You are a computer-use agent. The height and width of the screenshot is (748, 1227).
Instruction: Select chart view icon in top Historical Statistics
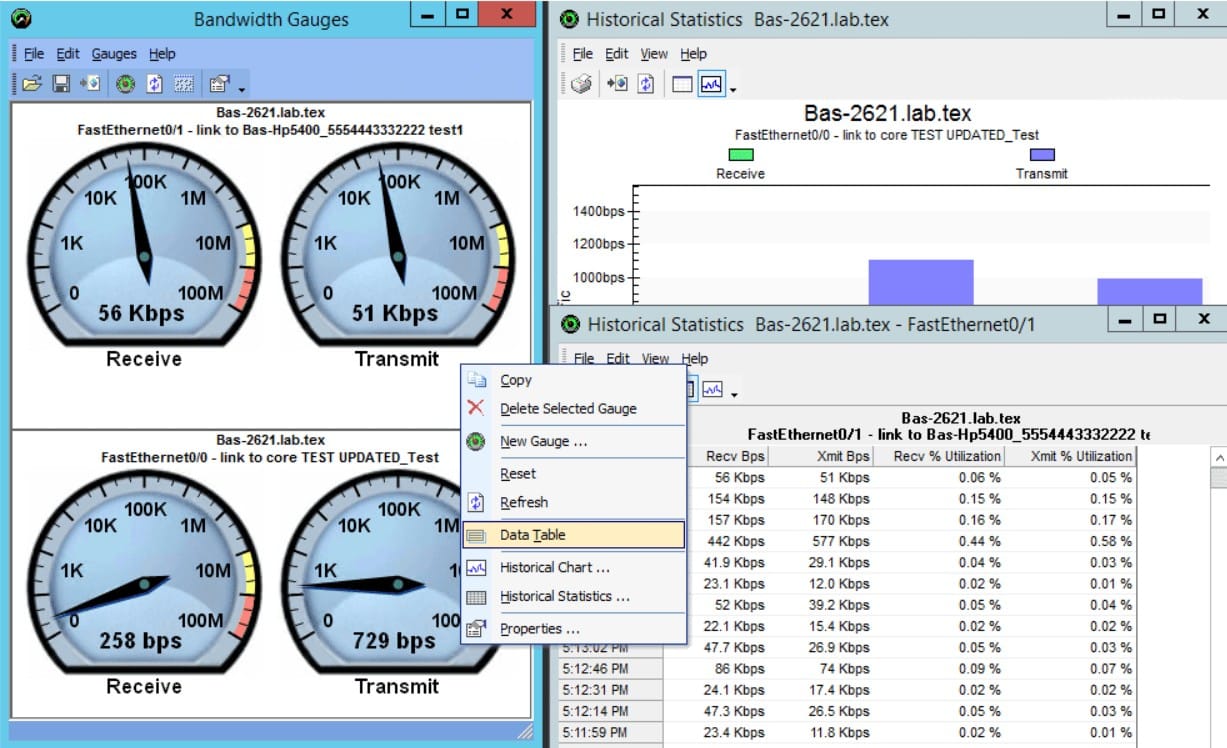pyautogui.click(x=711, y=84)
